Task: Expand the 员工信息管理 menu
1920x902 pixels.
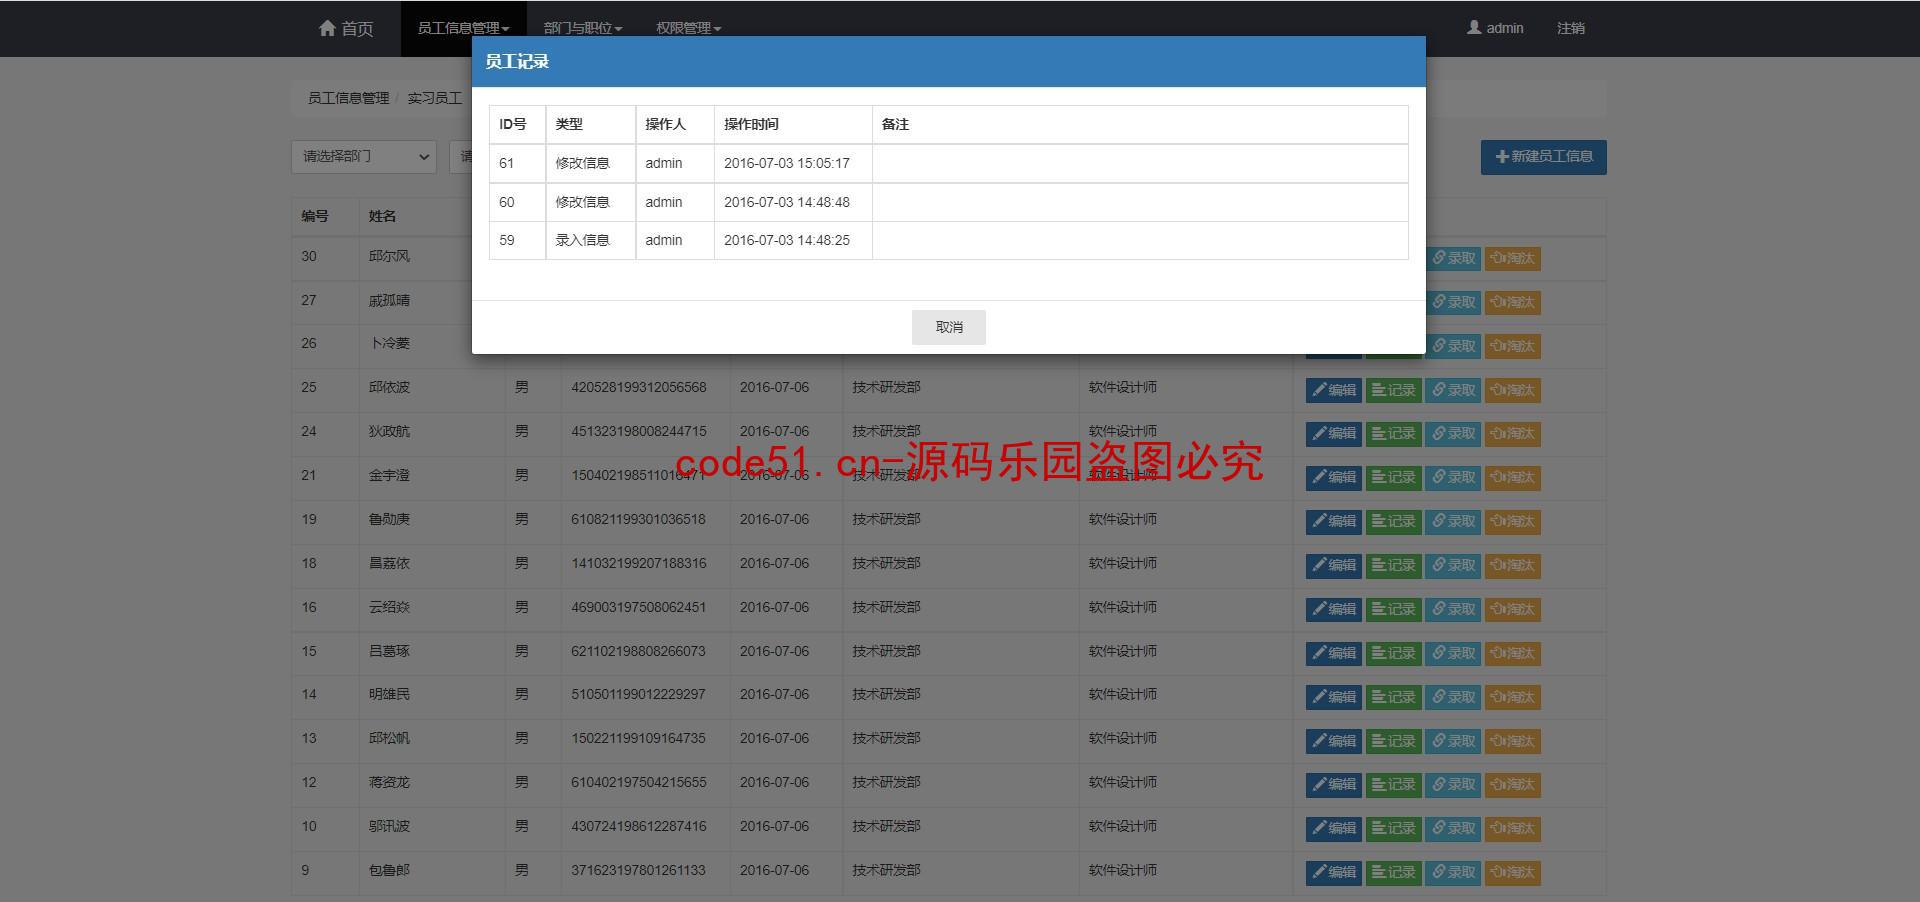Action: pos(463,28)
